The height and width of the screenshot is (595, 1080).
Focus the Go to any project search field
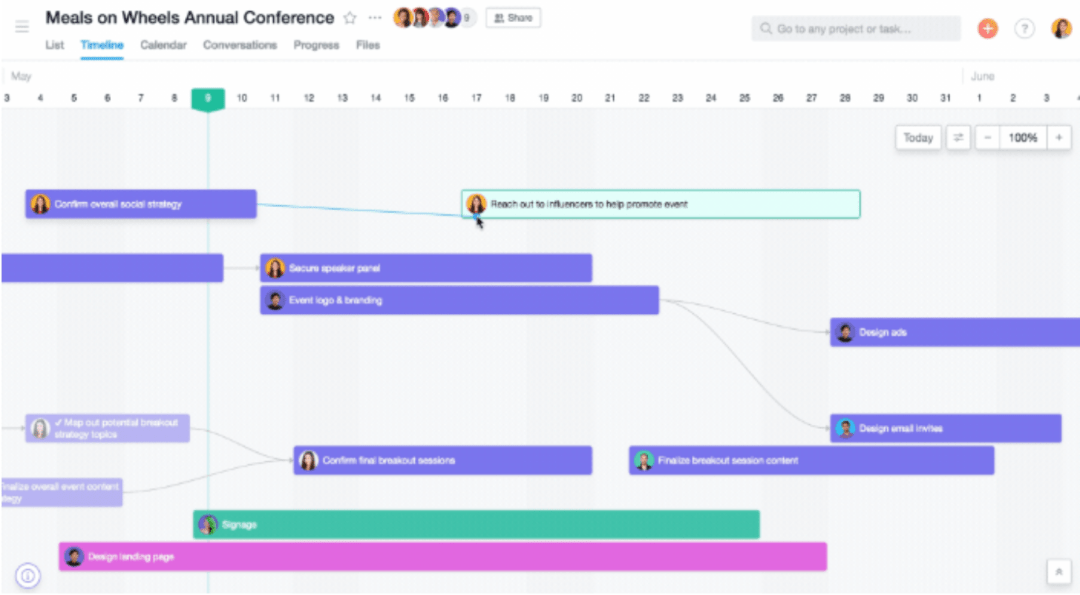coord(856,29)
